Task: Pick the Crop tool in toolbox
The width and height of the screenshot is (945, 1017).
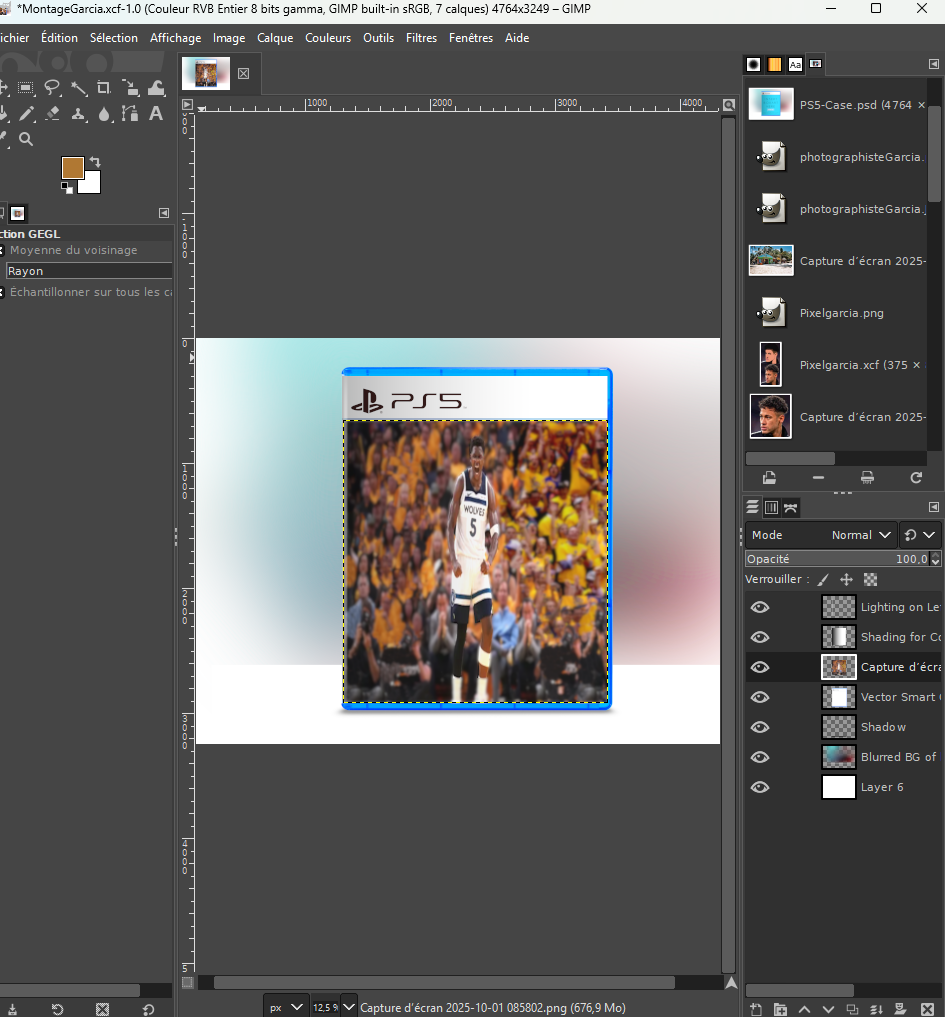Action: coord(104,88)
